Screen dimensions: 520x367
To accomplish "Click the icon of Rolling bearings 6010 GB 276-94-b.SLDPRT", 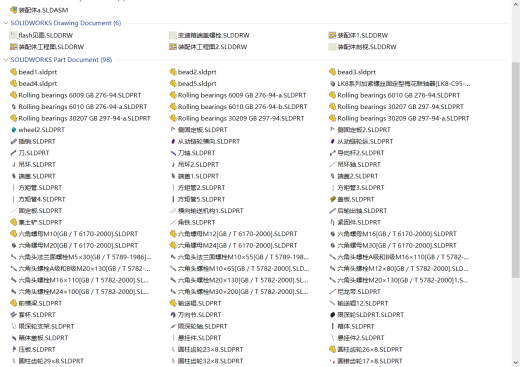I will (173, 107).
